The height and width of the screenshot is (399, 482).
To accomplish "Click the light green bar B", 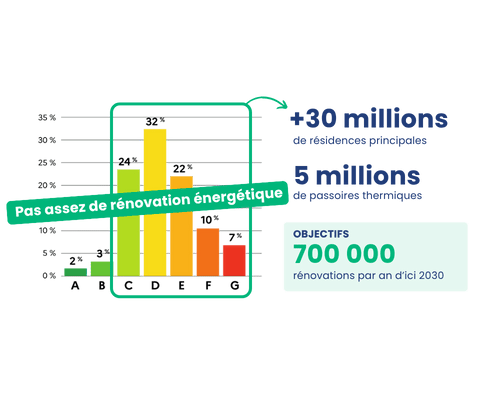I will click(102, 269).
